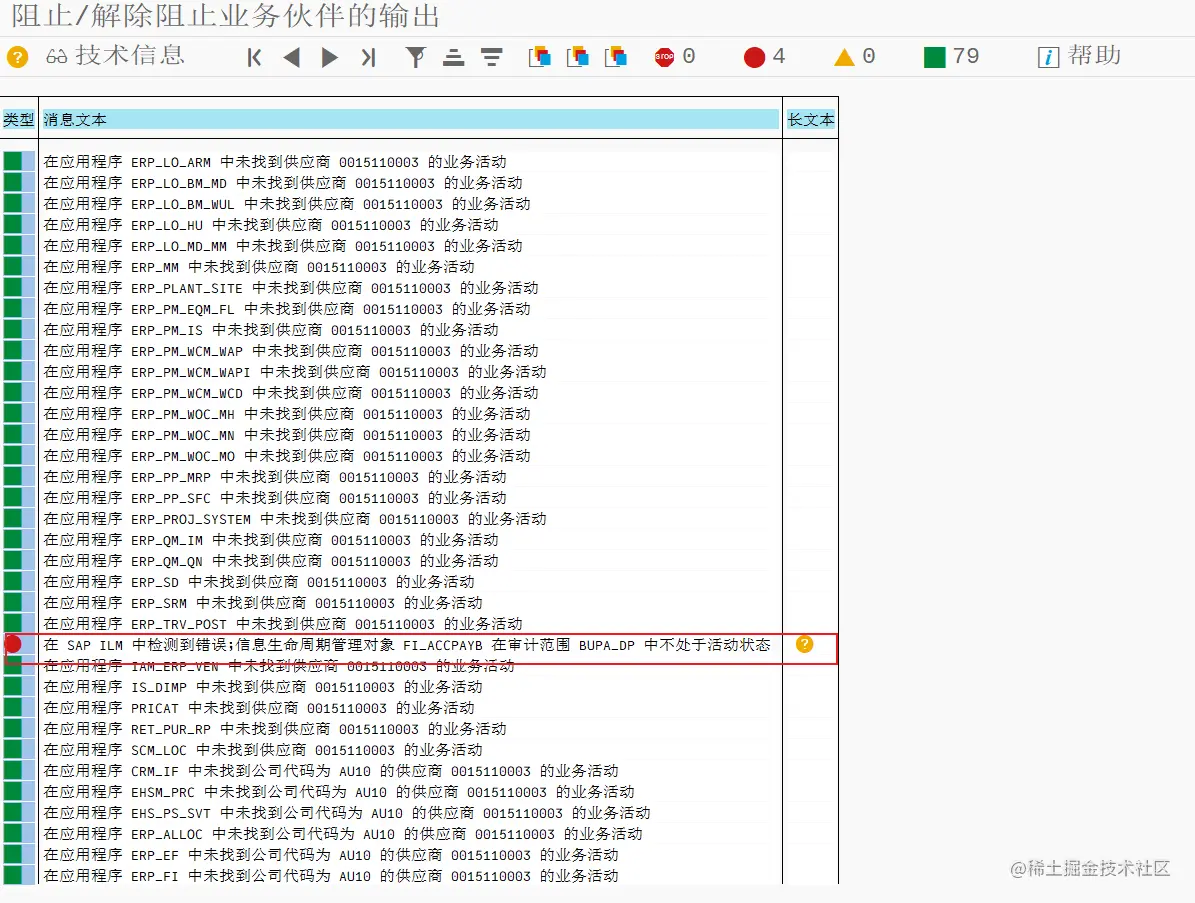Image resolution: width=1195 pixels, height=903 pixels.
Task: Select row with ERP_PROJ_SYSTEM message
Action: [x=295, y=519]
